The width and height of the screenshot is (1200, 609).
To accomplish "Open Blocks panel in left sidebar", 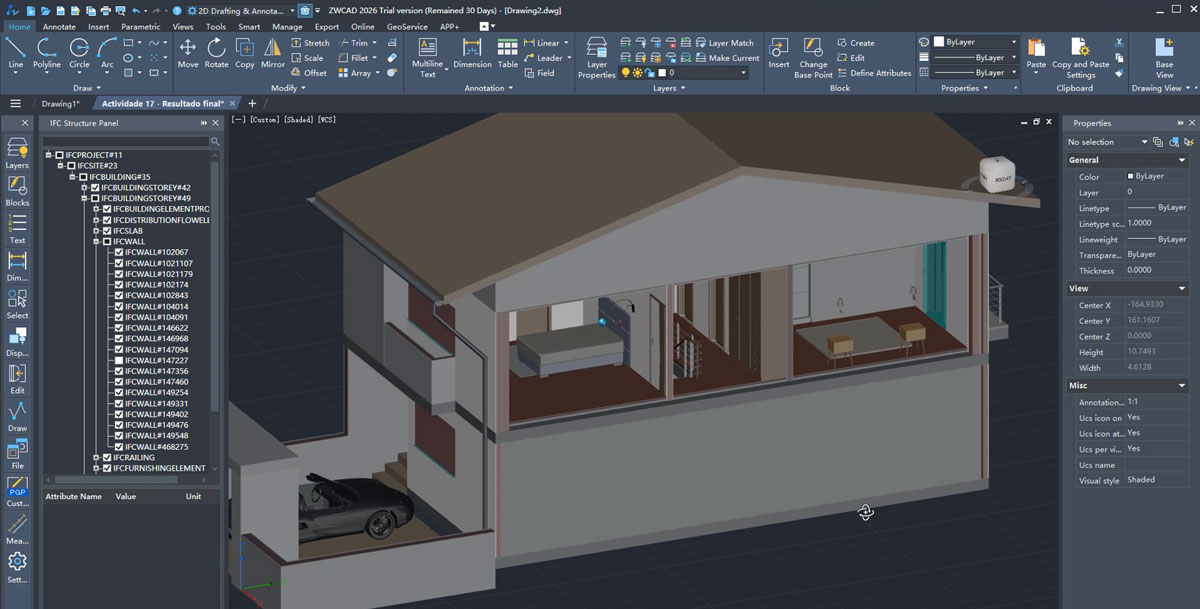I will (x=17, y=189).
